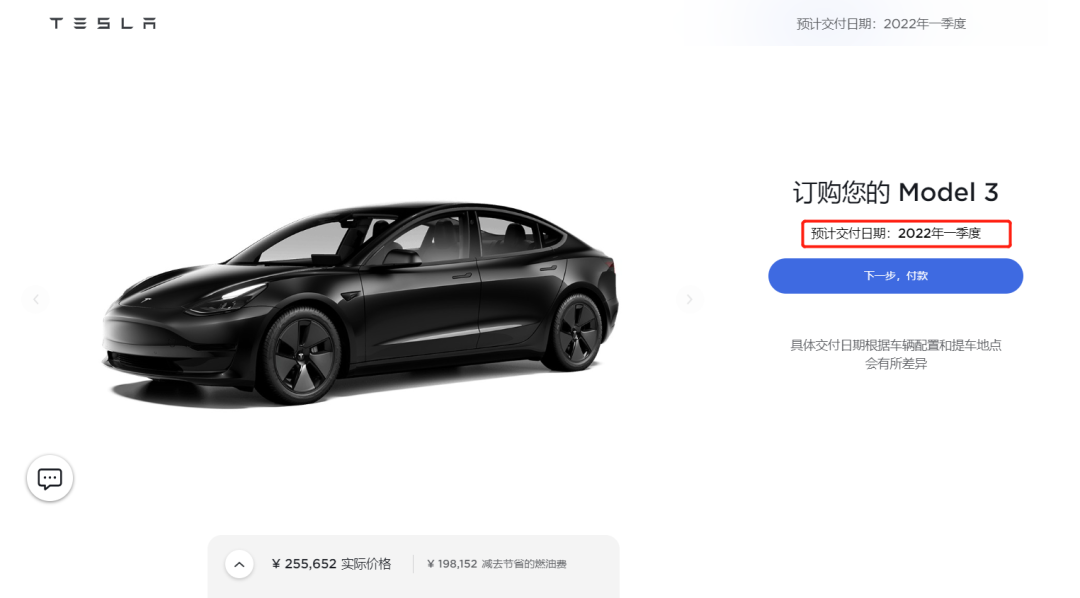This screenshot has height=598, width=1080.
Task: Open the chat support bubble
Action: [50, 479]
